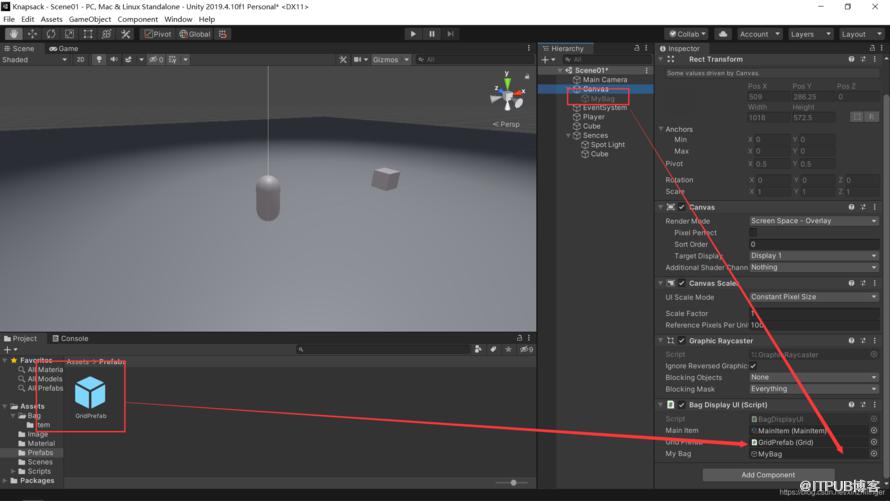Screen dimensions: 890x501
Task: Open the Render Mode dropdown
Action: tap(814, 221)
